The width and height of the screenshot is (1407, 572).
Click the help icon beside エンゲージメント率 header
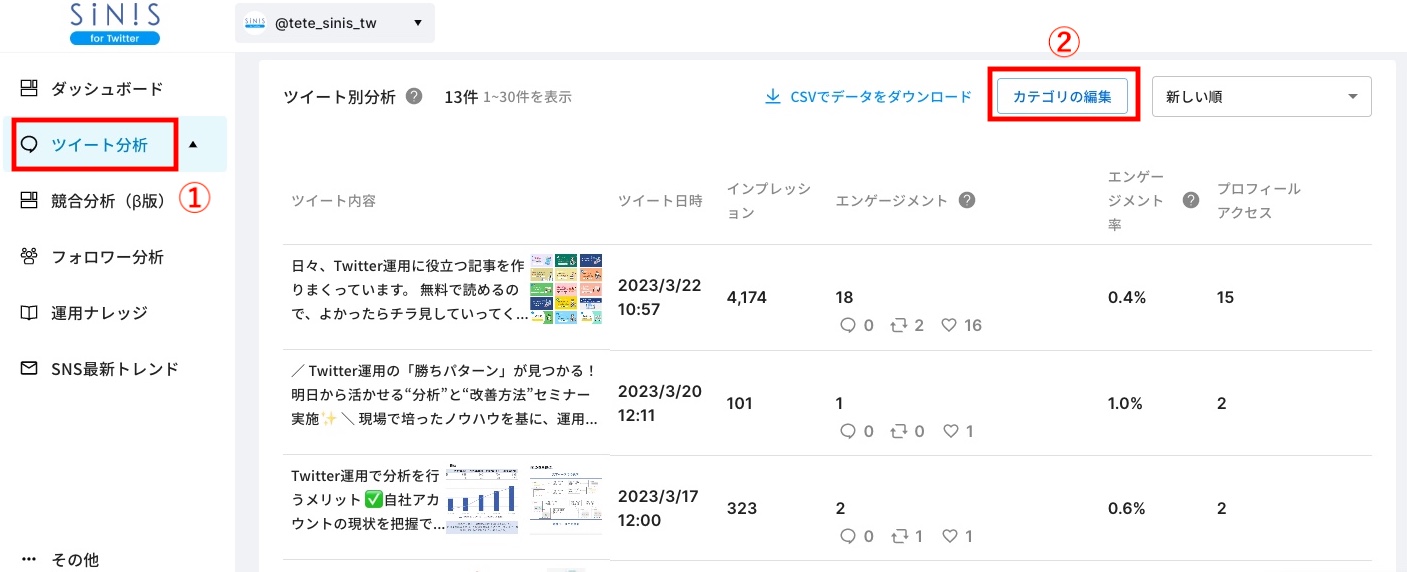1190,200
